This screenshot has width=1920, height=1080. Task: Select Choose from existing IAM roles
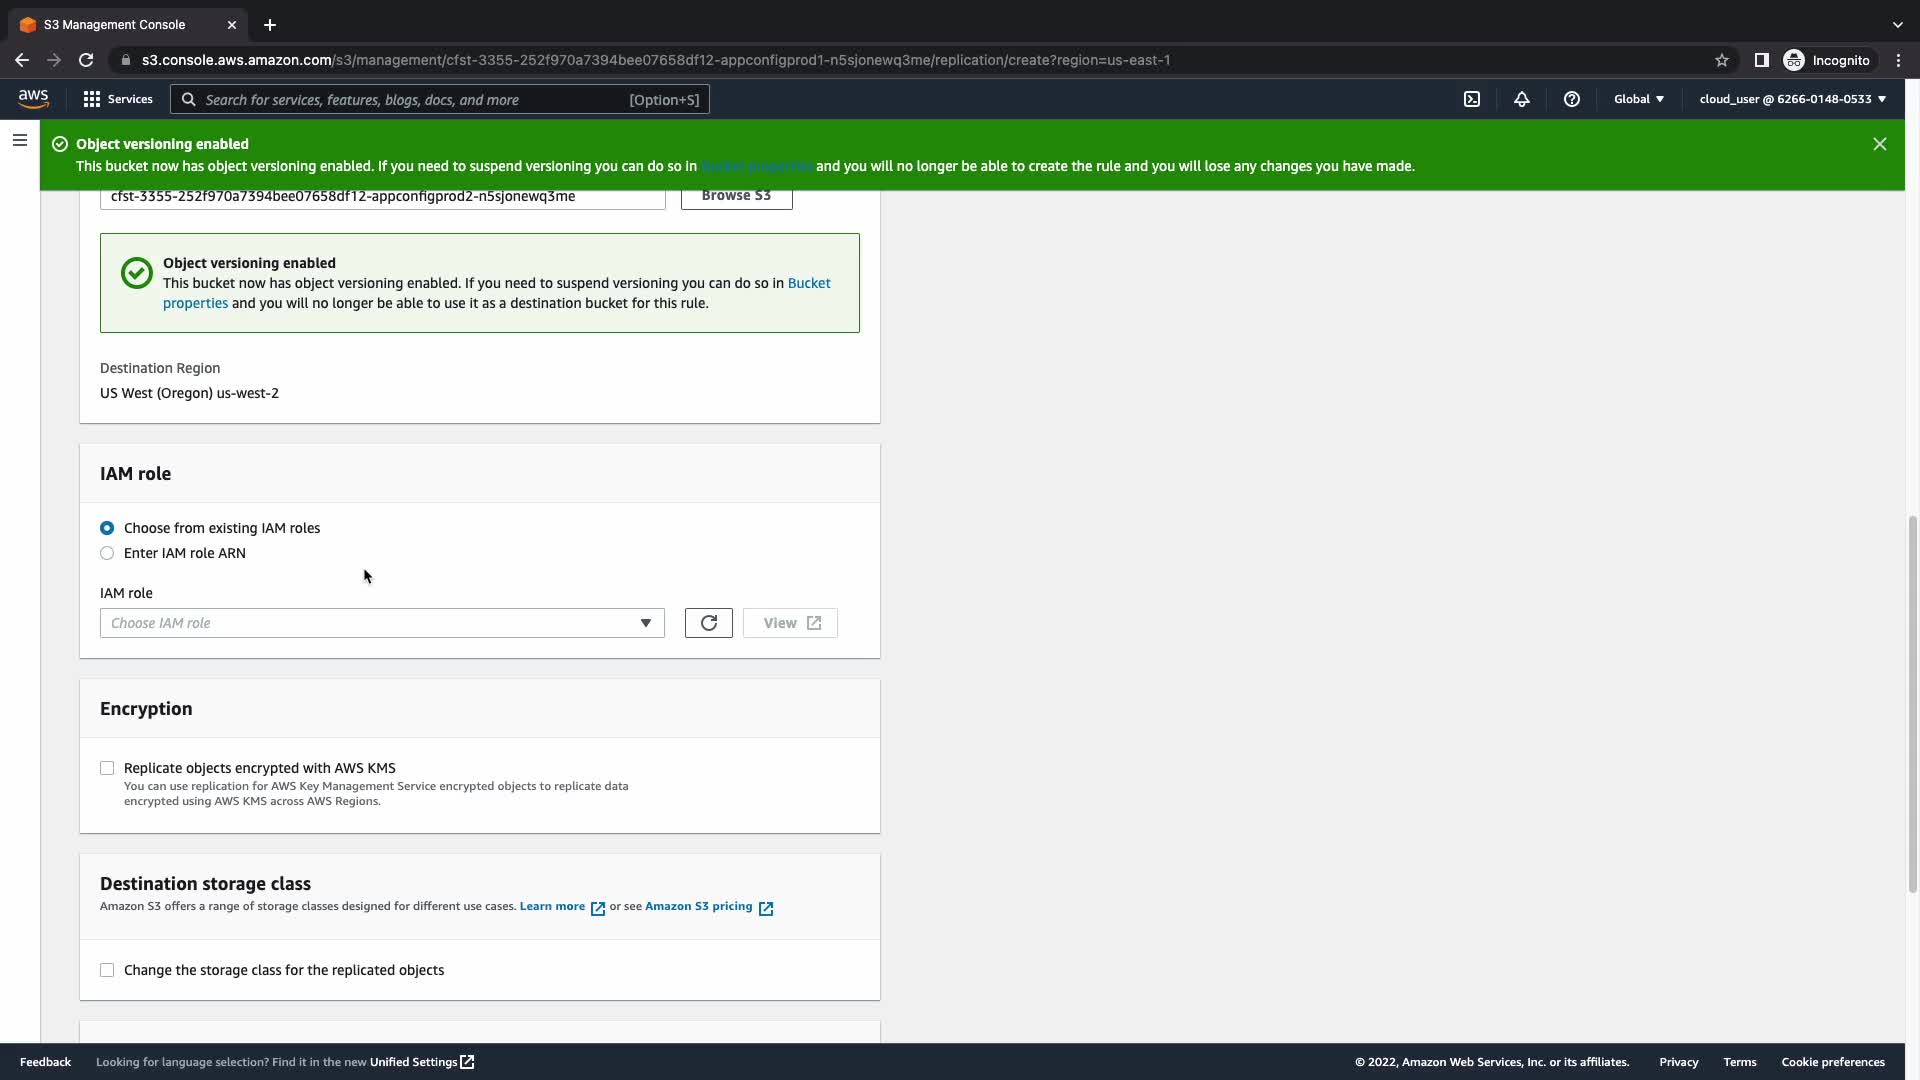107,528
